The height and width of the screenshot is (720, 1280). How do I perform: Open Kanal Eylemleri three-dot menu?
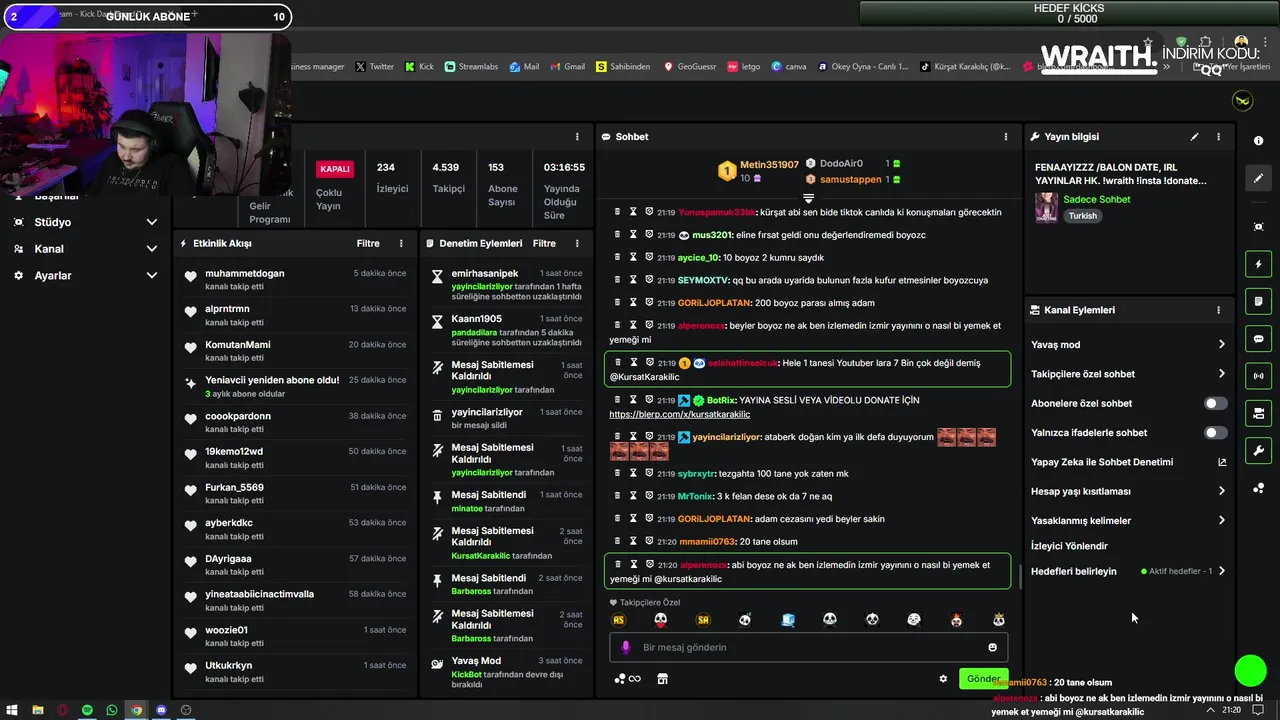(1218, 310)
